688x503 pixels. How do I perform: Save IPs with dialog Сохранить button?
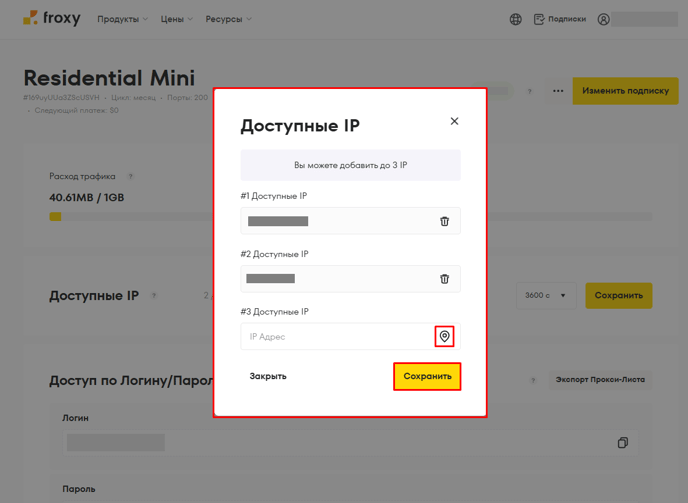tap(427, 376)
